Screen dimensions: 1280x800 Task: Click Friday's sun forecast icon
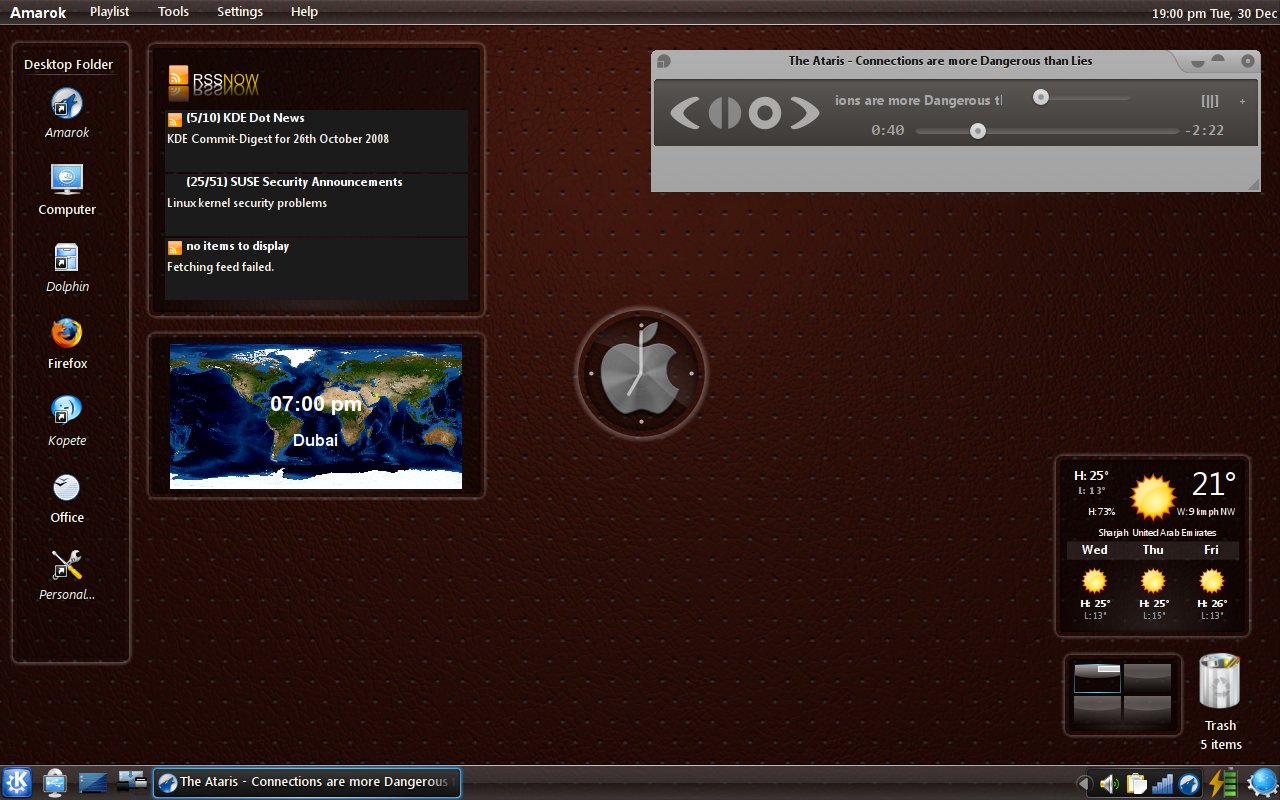click(1211, 581)
